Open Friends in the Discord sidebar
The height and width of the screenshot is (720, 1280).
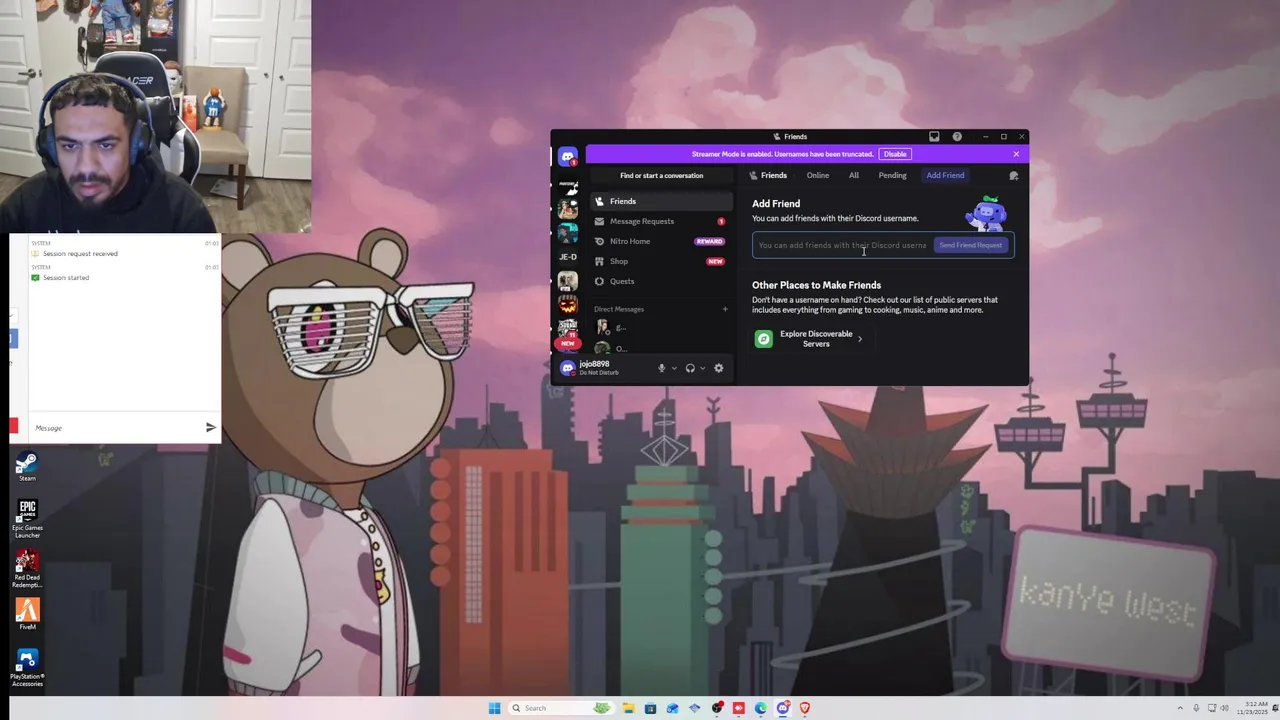(661, 201)
